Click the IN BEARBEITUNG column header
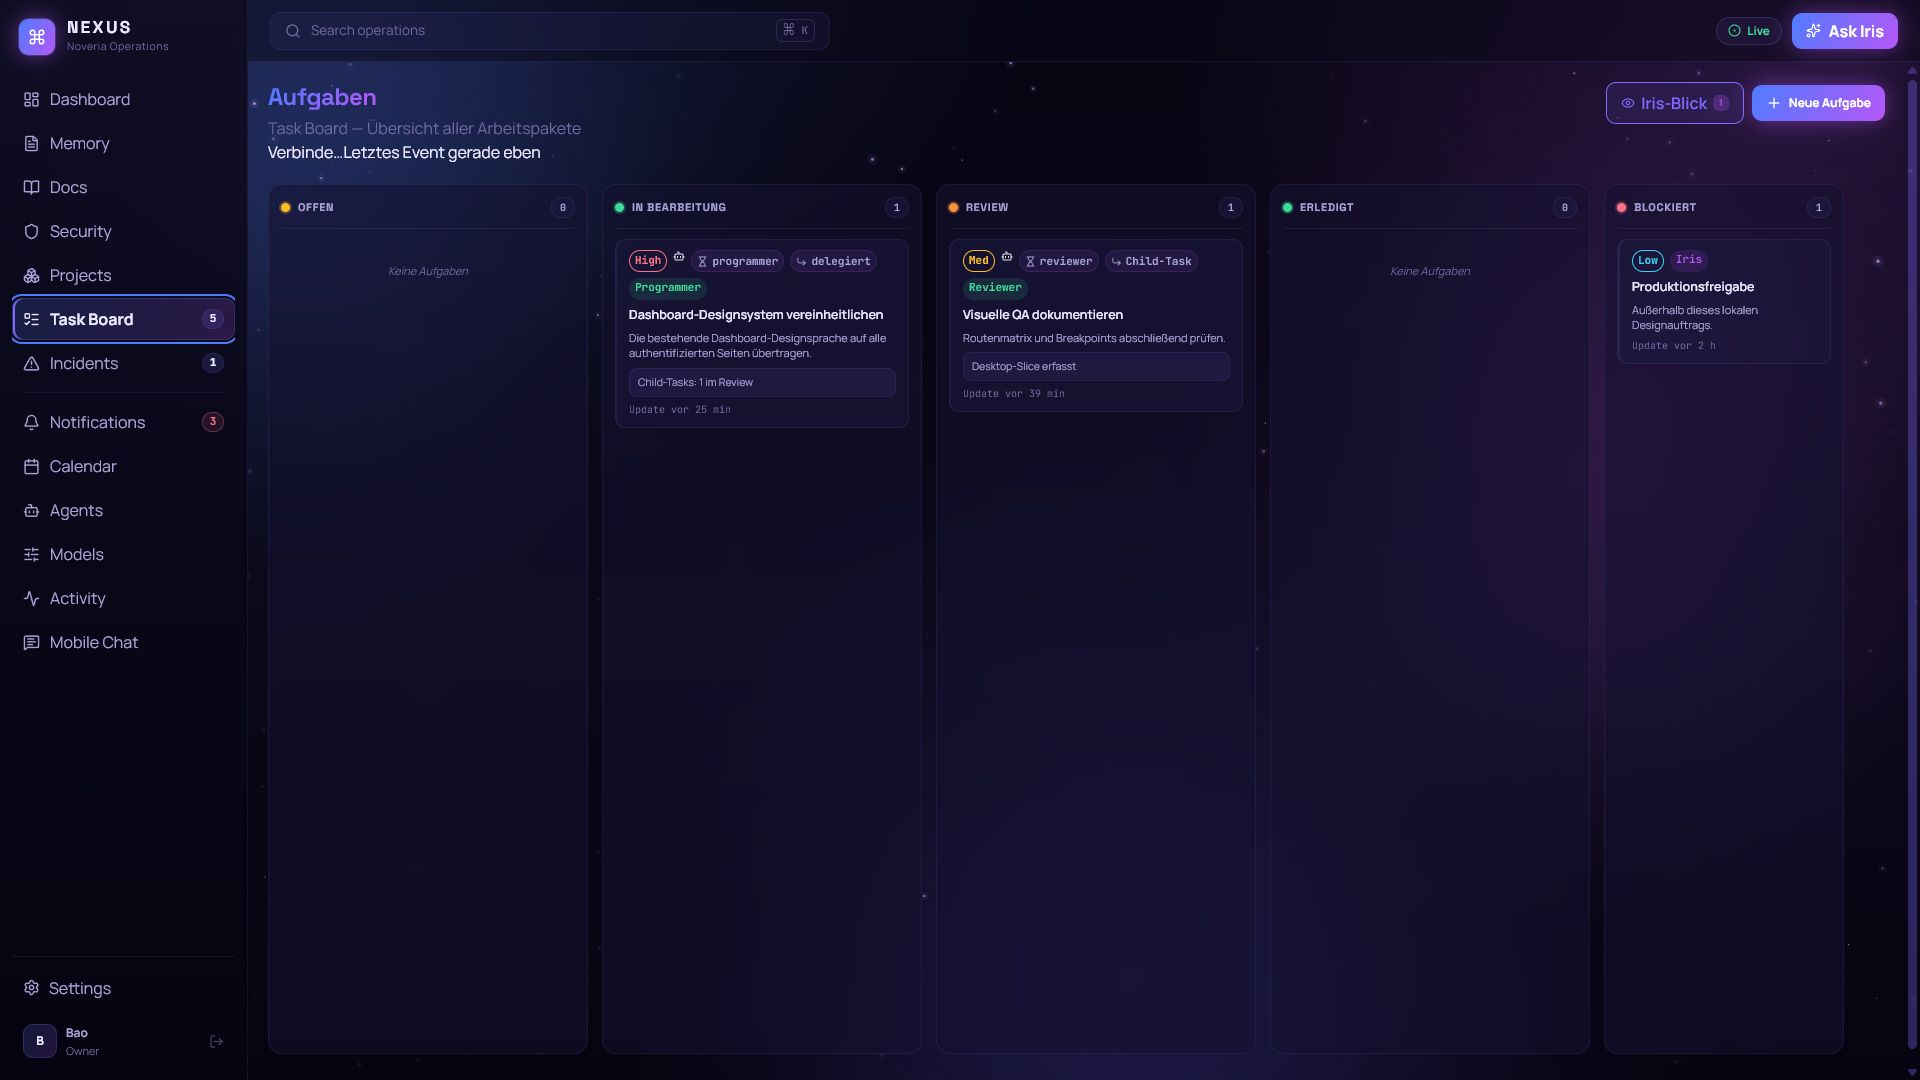1920x1080 pixels. pyautogui.click(x=762, y=207)
